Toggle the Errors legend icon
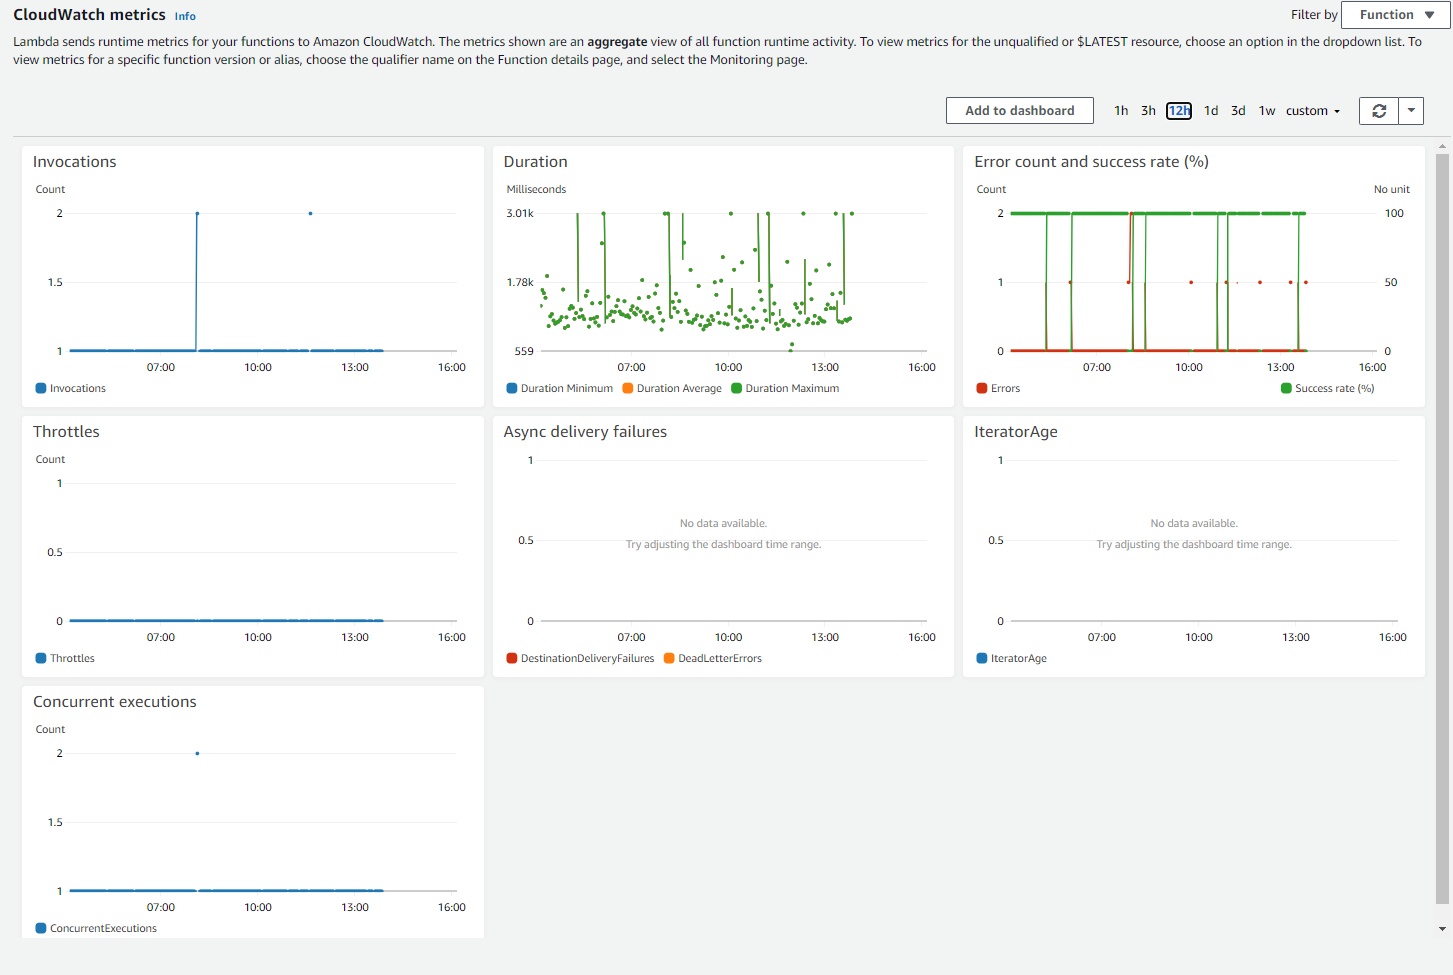This screenshot has width=1453, height=975. point(982,388)
